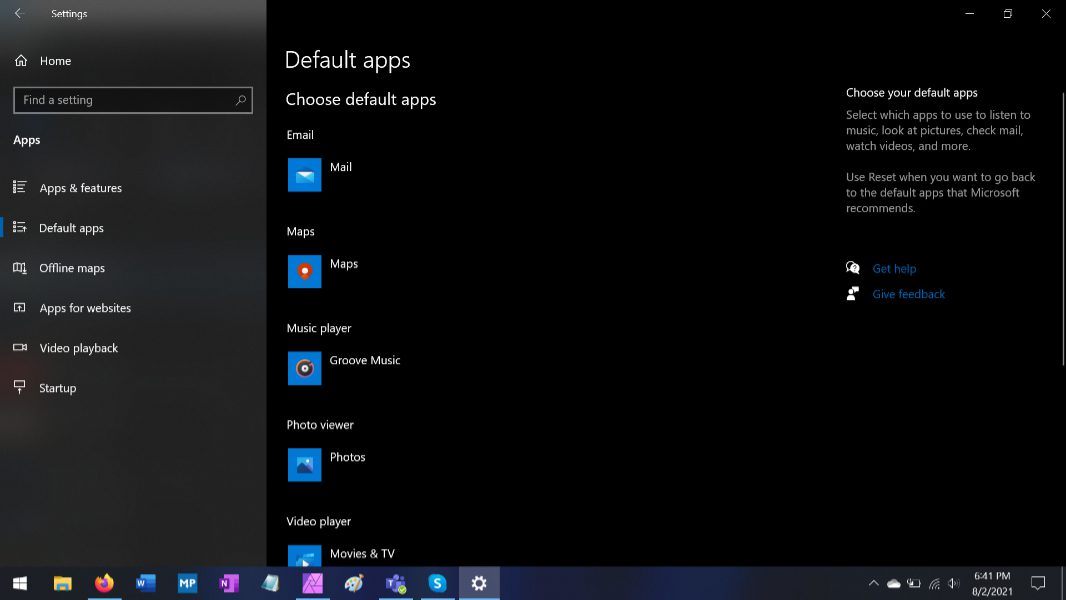Open the volume speaker tray icon
Viewport: 1066px width, 600px height.
pyautogui.click(x=954, y=583)
